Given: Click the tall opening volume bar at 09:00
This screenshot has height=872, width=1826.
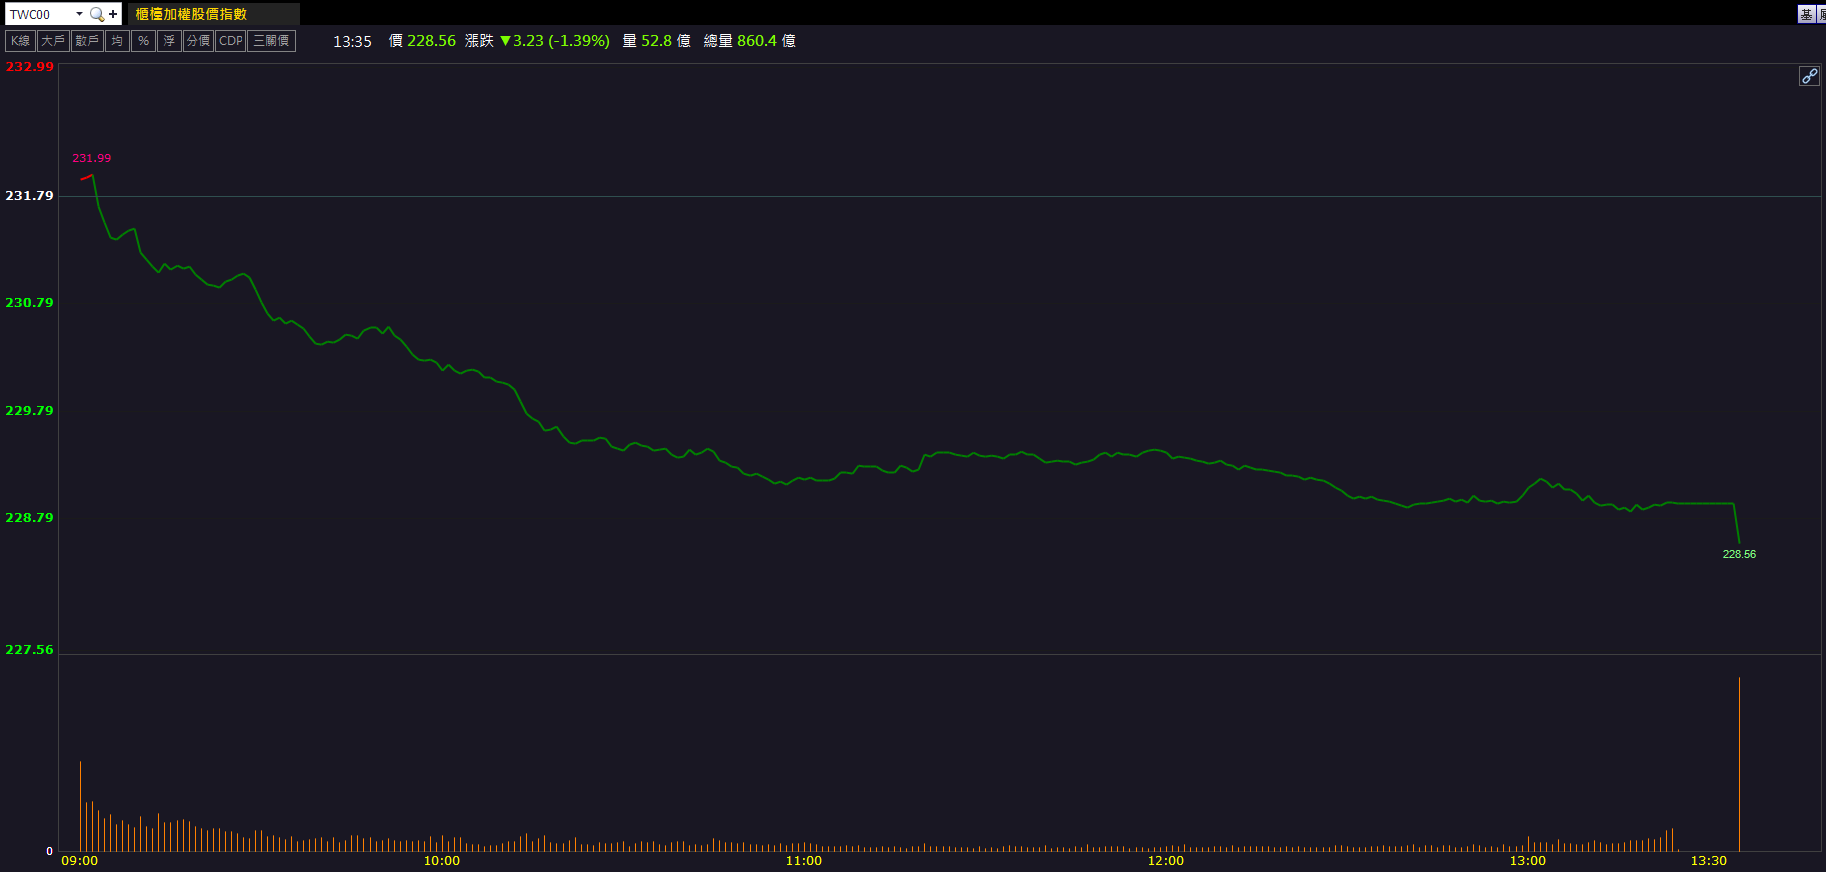Looking at the screenshot, I should pos(80,806).
